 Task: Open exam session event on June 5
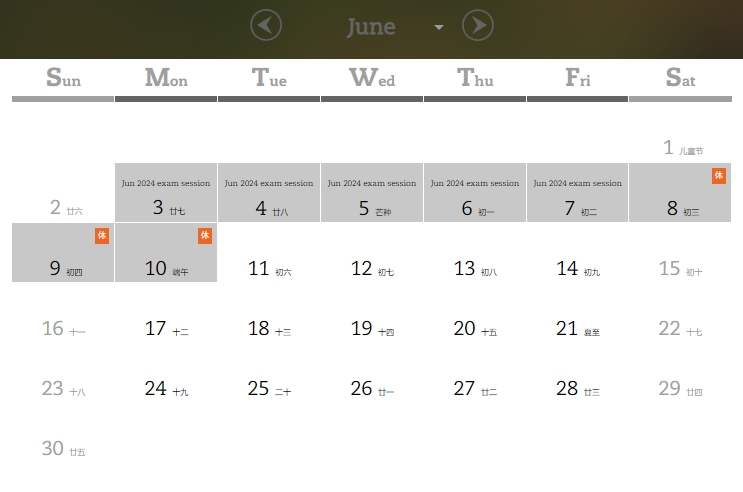(x=372, y=183)
